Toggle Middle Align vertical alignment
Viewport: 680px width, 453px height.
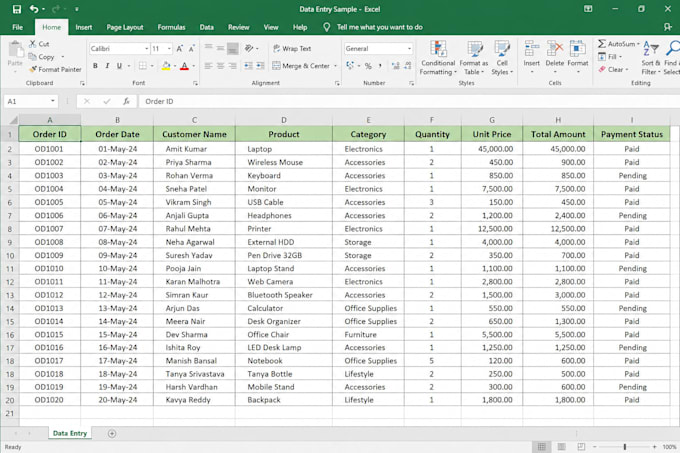[x=221, y=48]
